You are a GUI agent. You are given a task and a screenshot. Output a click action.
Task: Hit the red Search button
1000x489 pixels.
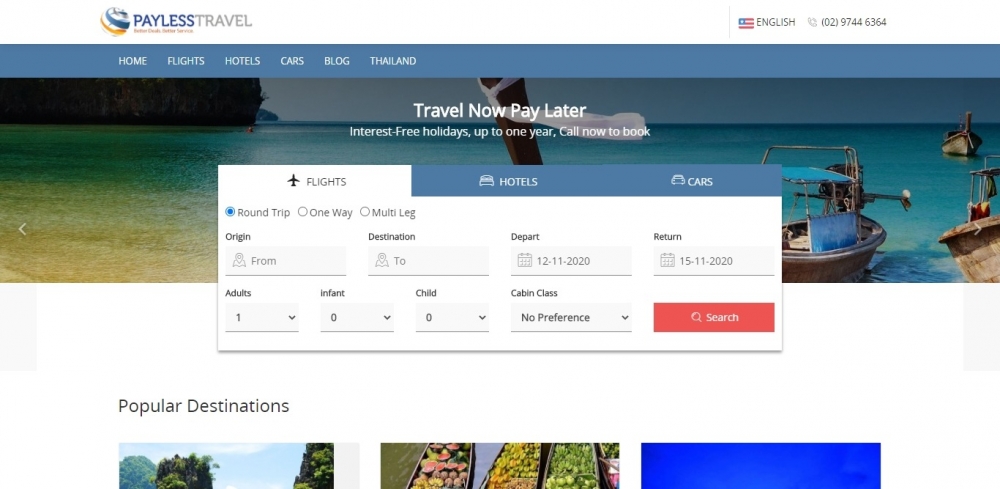(714, 317)
